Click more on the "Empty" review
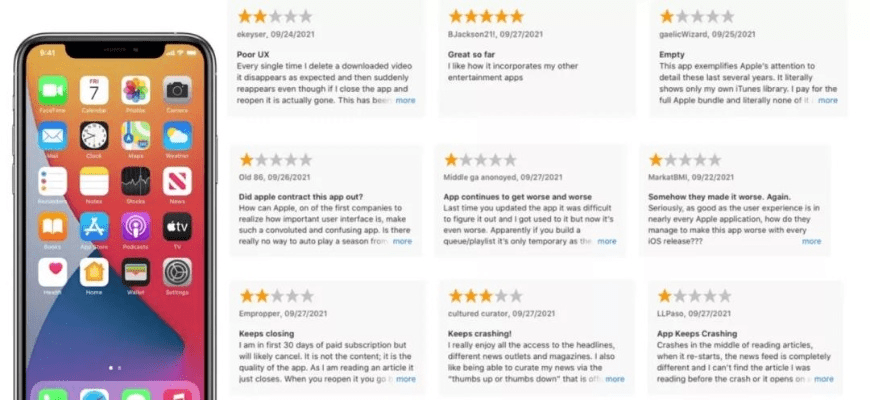Image resolution: width=870 pixels, height=400 pixels. pyautogui.click(x=827, y=100)
